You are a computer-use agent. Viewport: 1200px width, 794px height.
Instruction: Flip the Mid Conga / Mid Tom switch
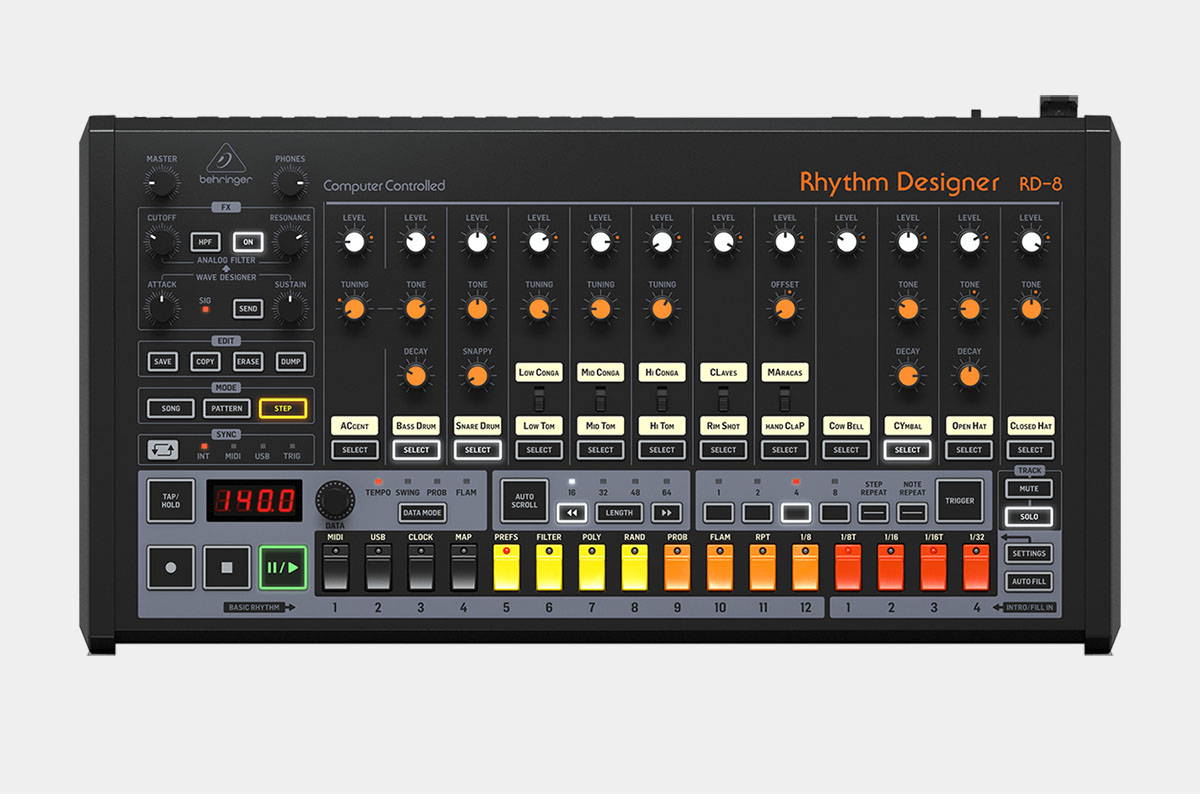[x=600, y=400]
